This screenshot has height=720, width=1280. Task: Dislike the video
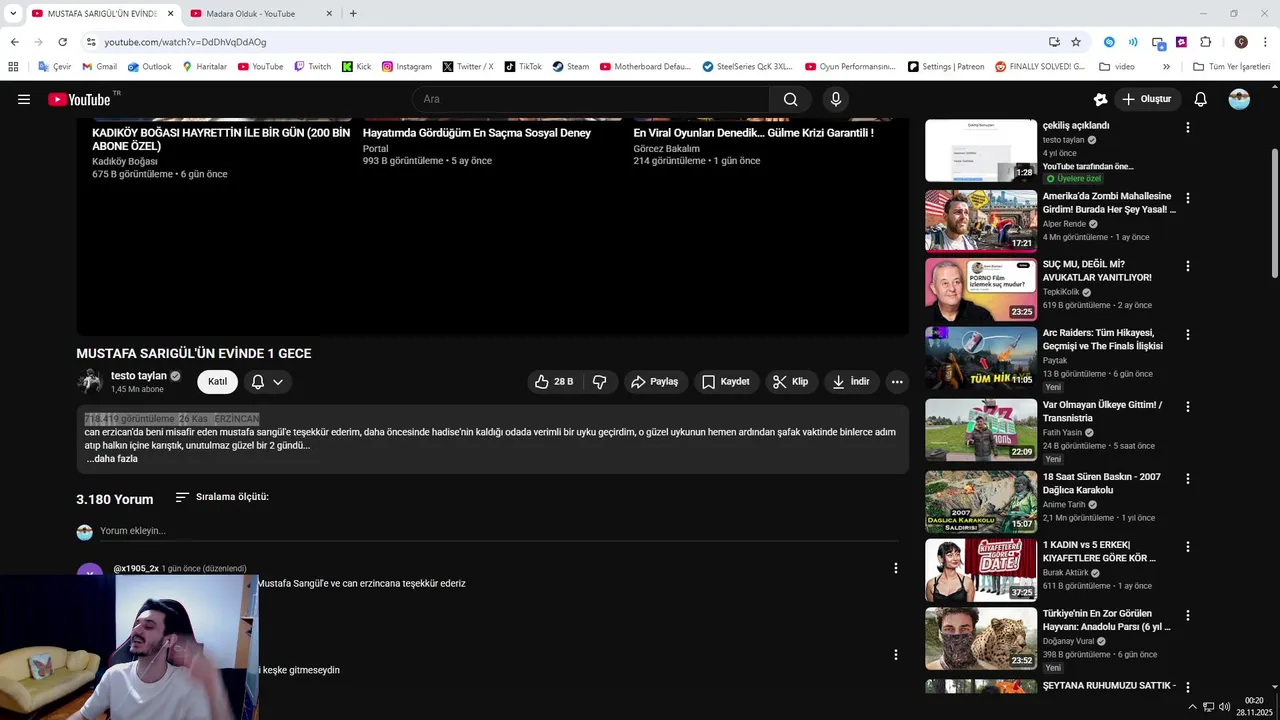600,381
